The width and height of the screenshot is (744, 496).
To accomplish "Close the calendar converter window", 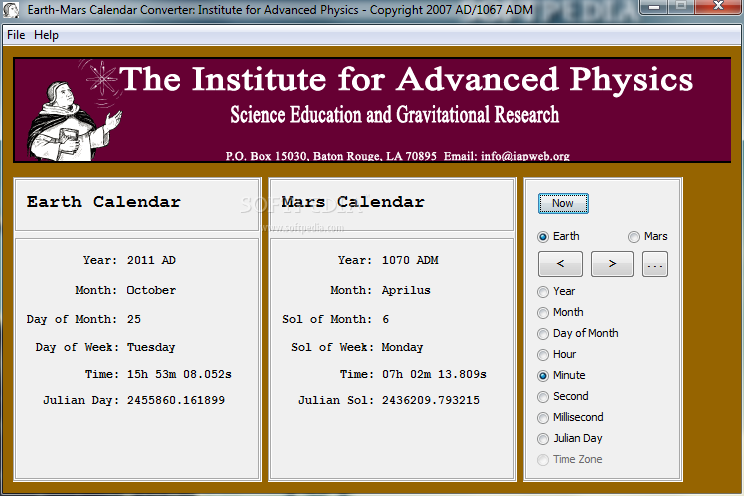I will [718, 7].
